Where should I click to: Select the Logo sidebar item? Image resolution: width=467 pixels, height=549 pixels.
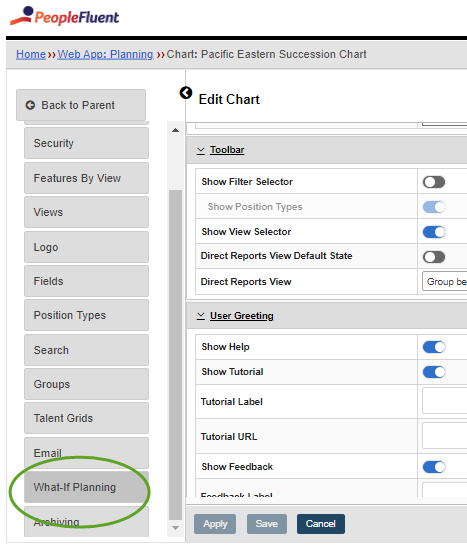point(86,247)
